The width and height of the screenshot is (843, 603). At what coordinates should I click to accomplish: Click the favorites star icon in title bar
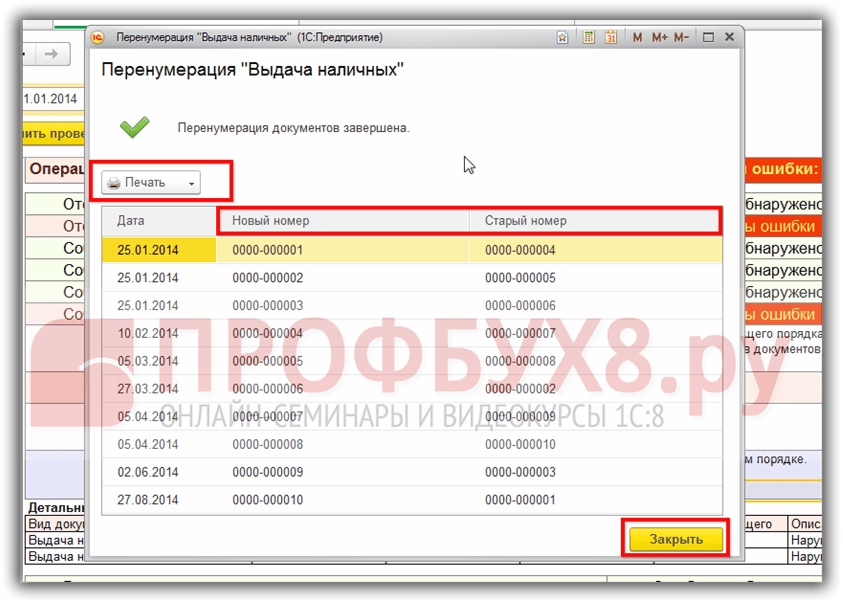click(563, 38)
